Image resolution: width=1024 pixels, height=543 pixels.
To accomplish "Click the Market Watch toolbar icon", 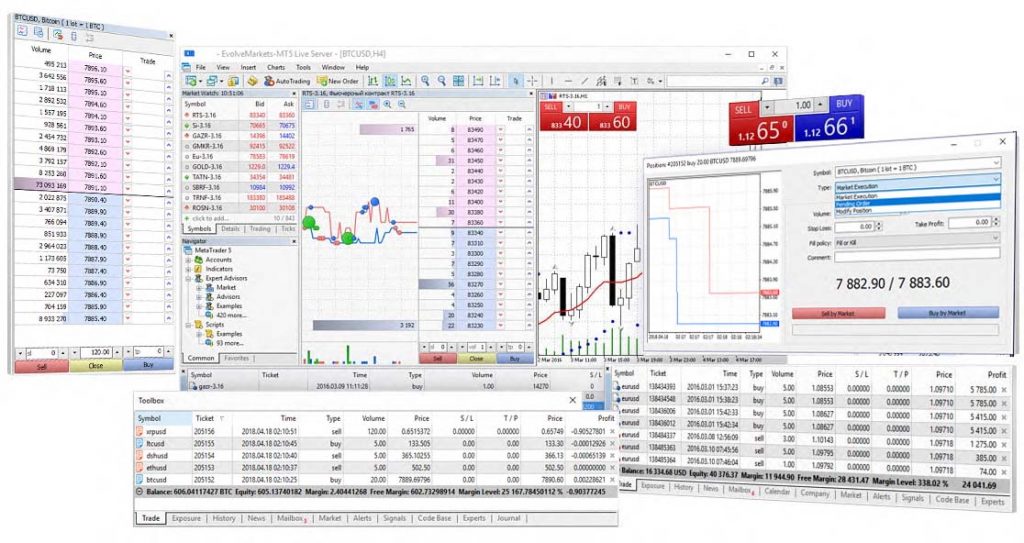I will pos(233,81).
